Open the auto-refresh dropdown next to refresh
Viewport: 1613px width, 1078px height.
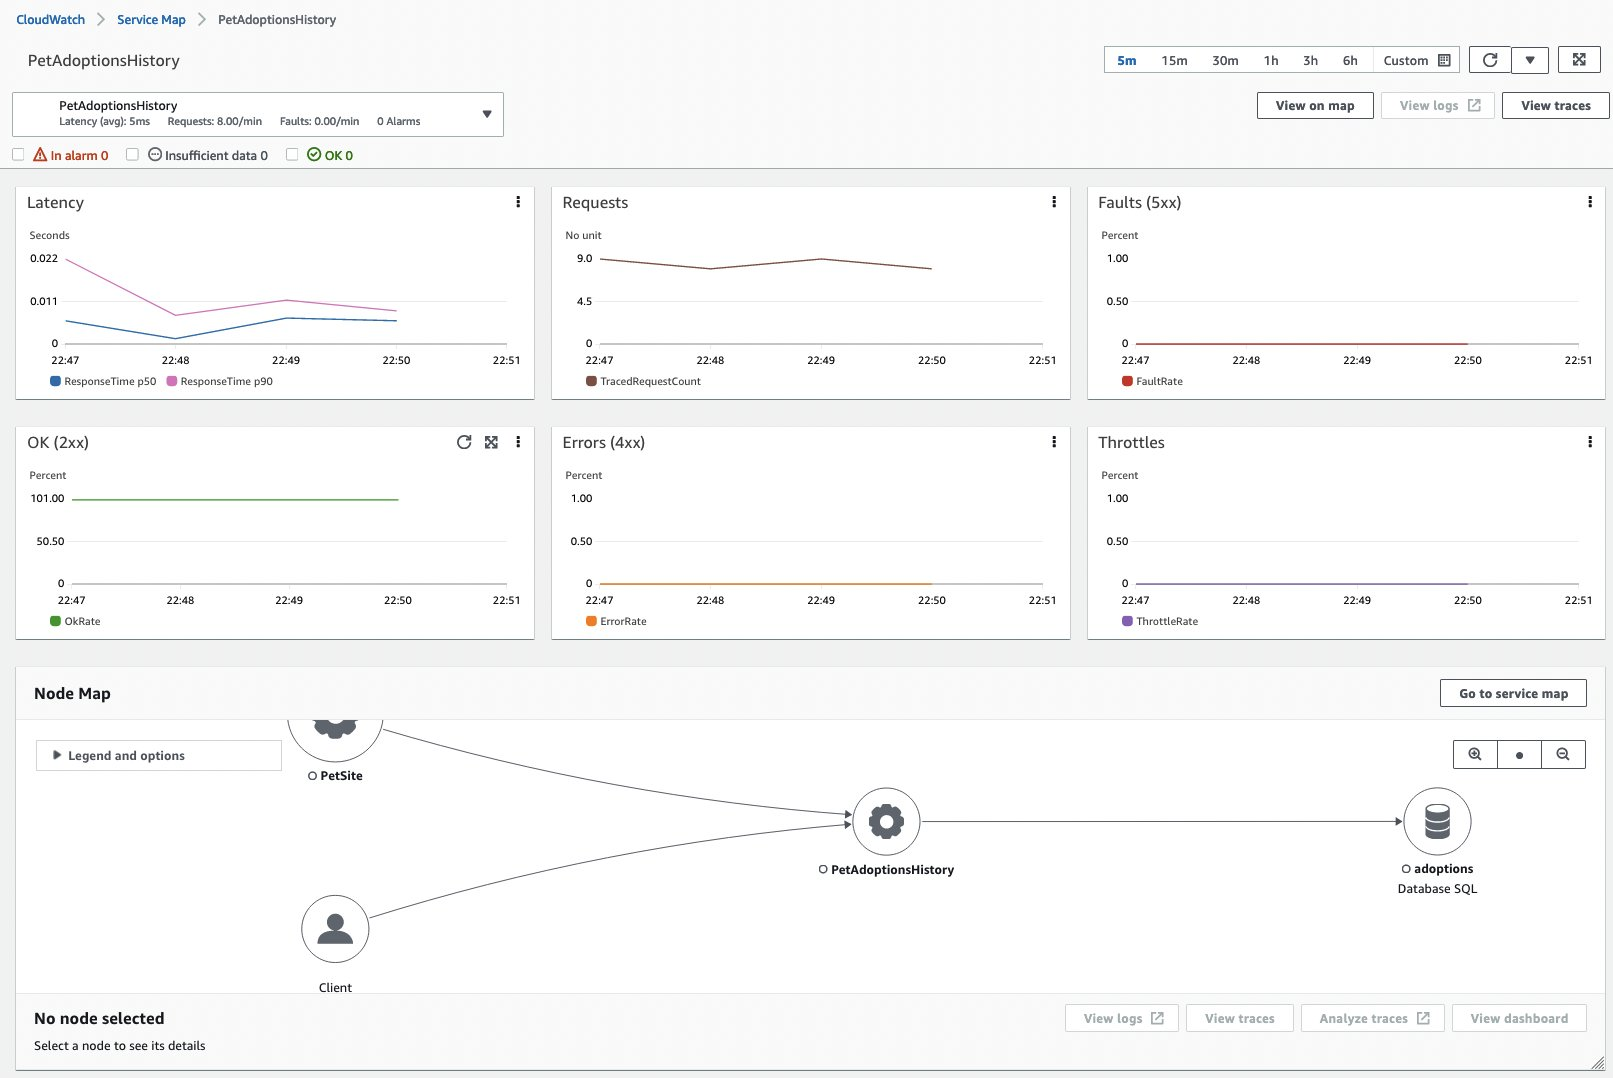pos(1530,59)
